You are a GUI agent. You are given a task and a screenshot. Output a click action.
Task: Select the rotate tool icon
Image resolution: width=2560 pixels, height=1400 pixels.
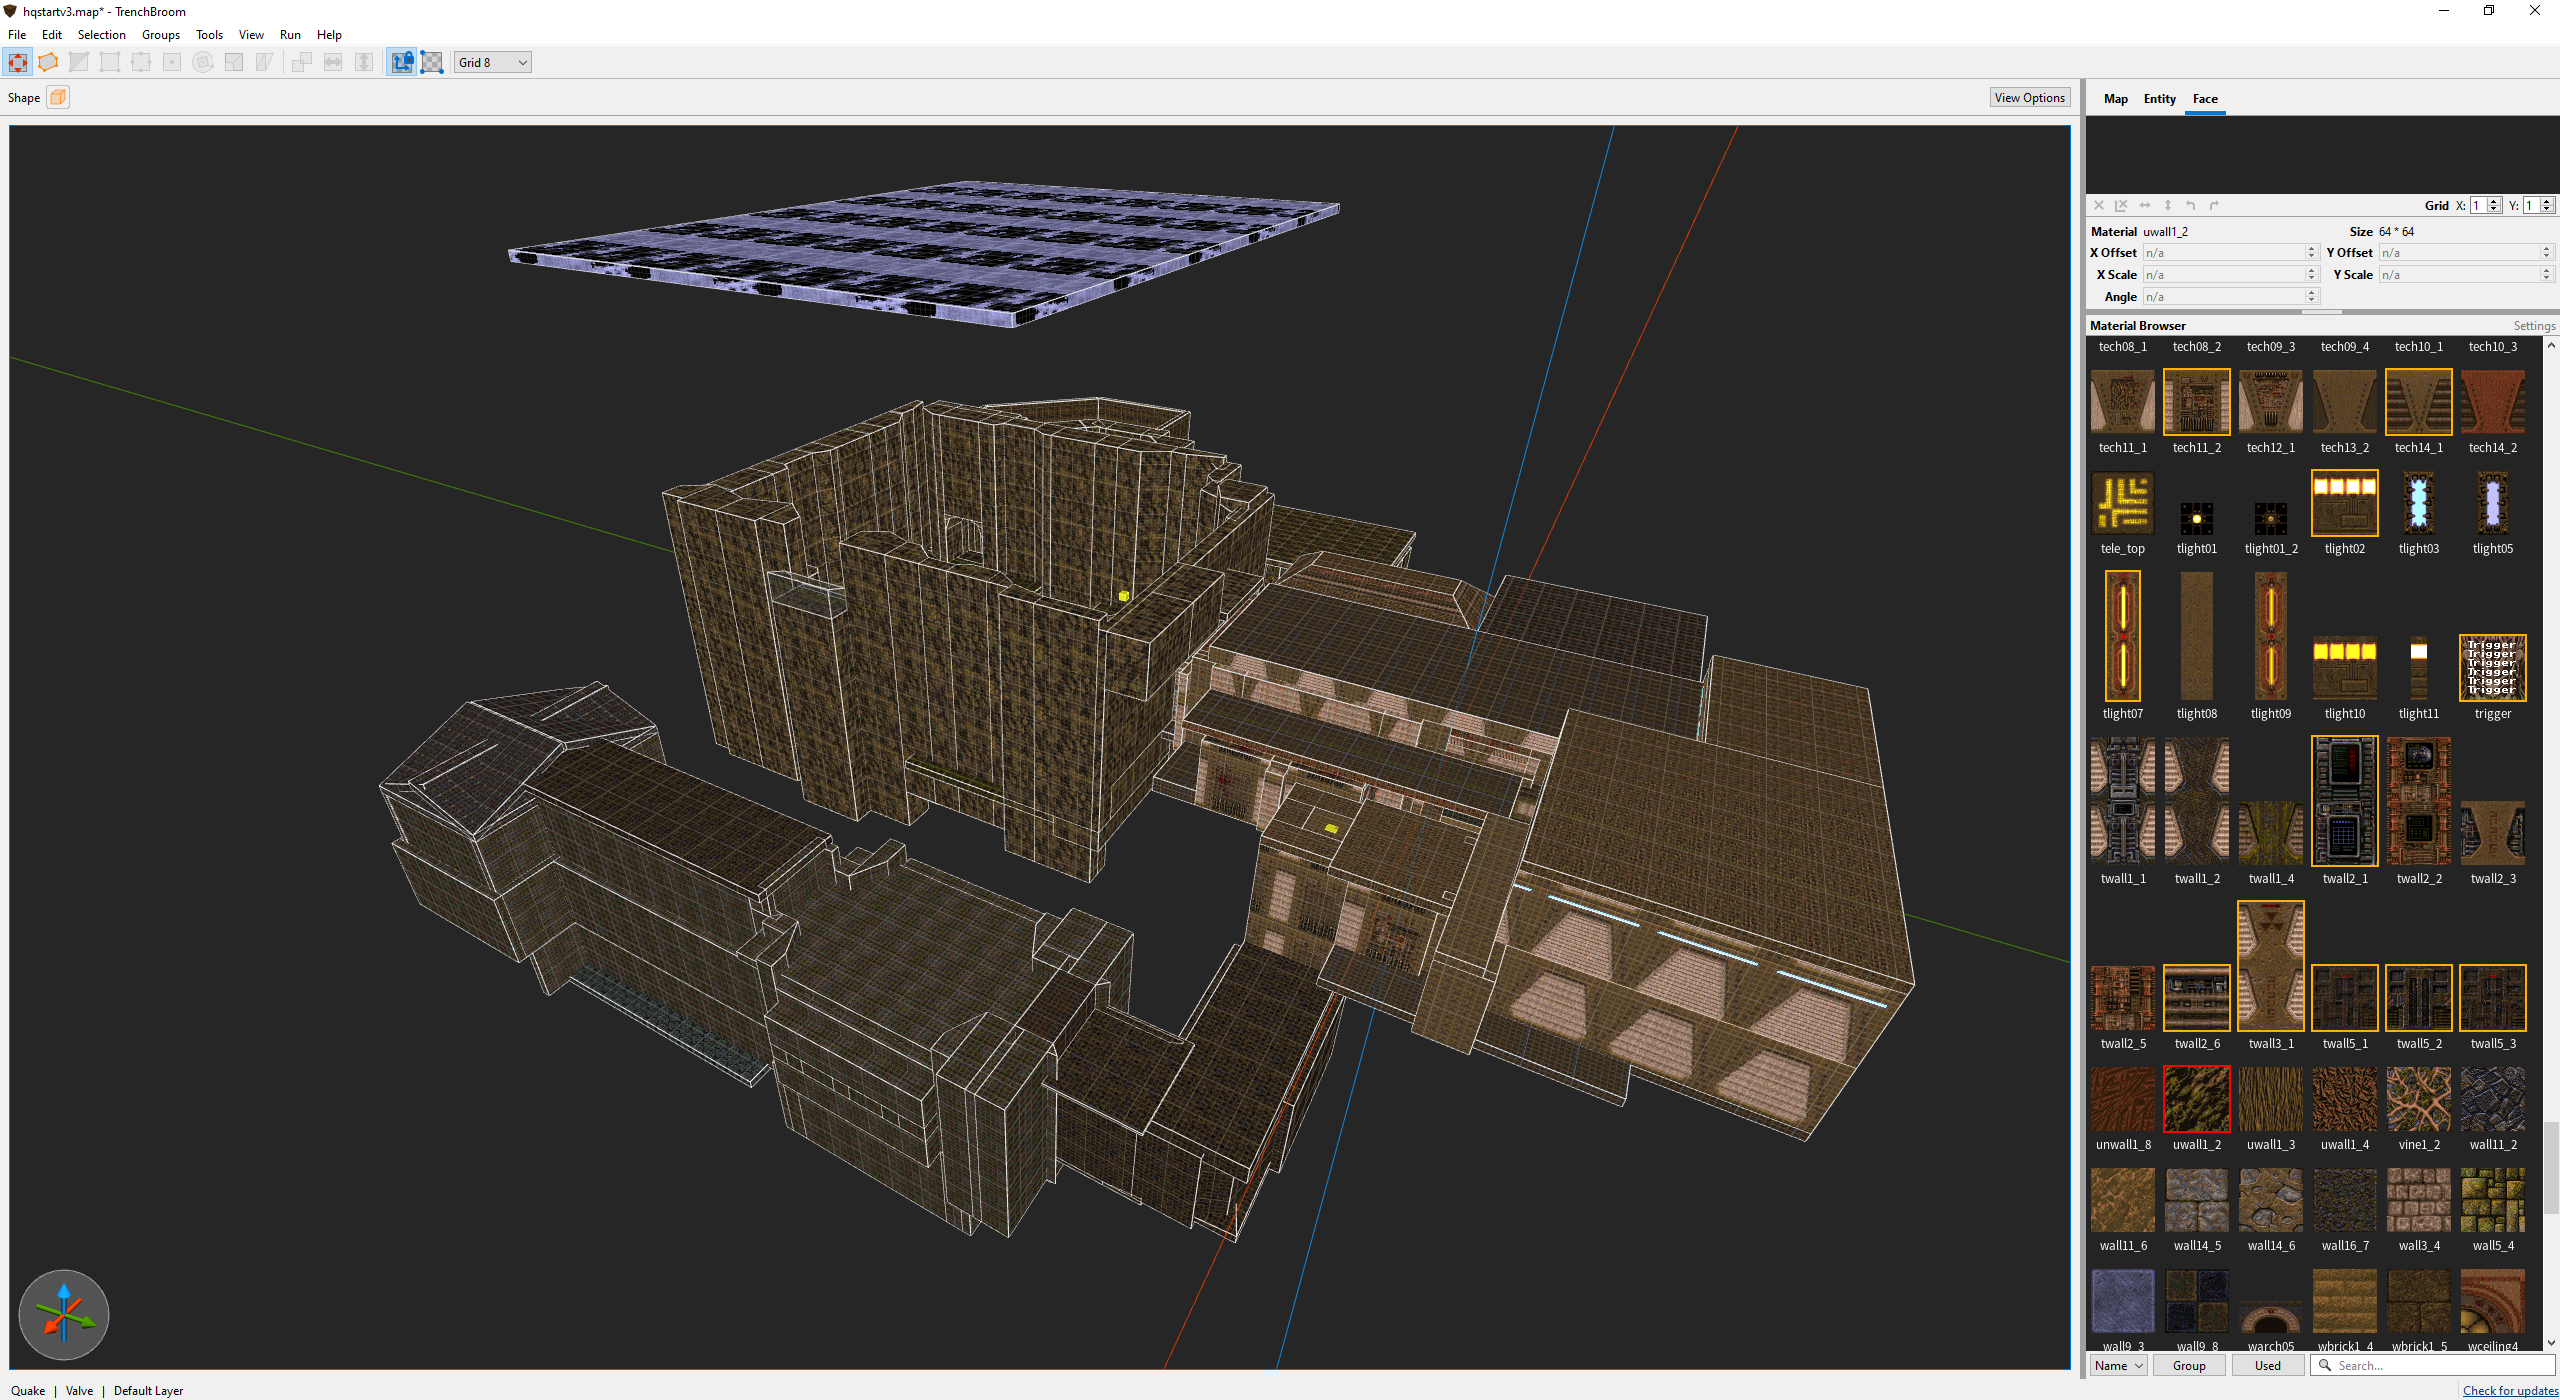pos(203,62)
